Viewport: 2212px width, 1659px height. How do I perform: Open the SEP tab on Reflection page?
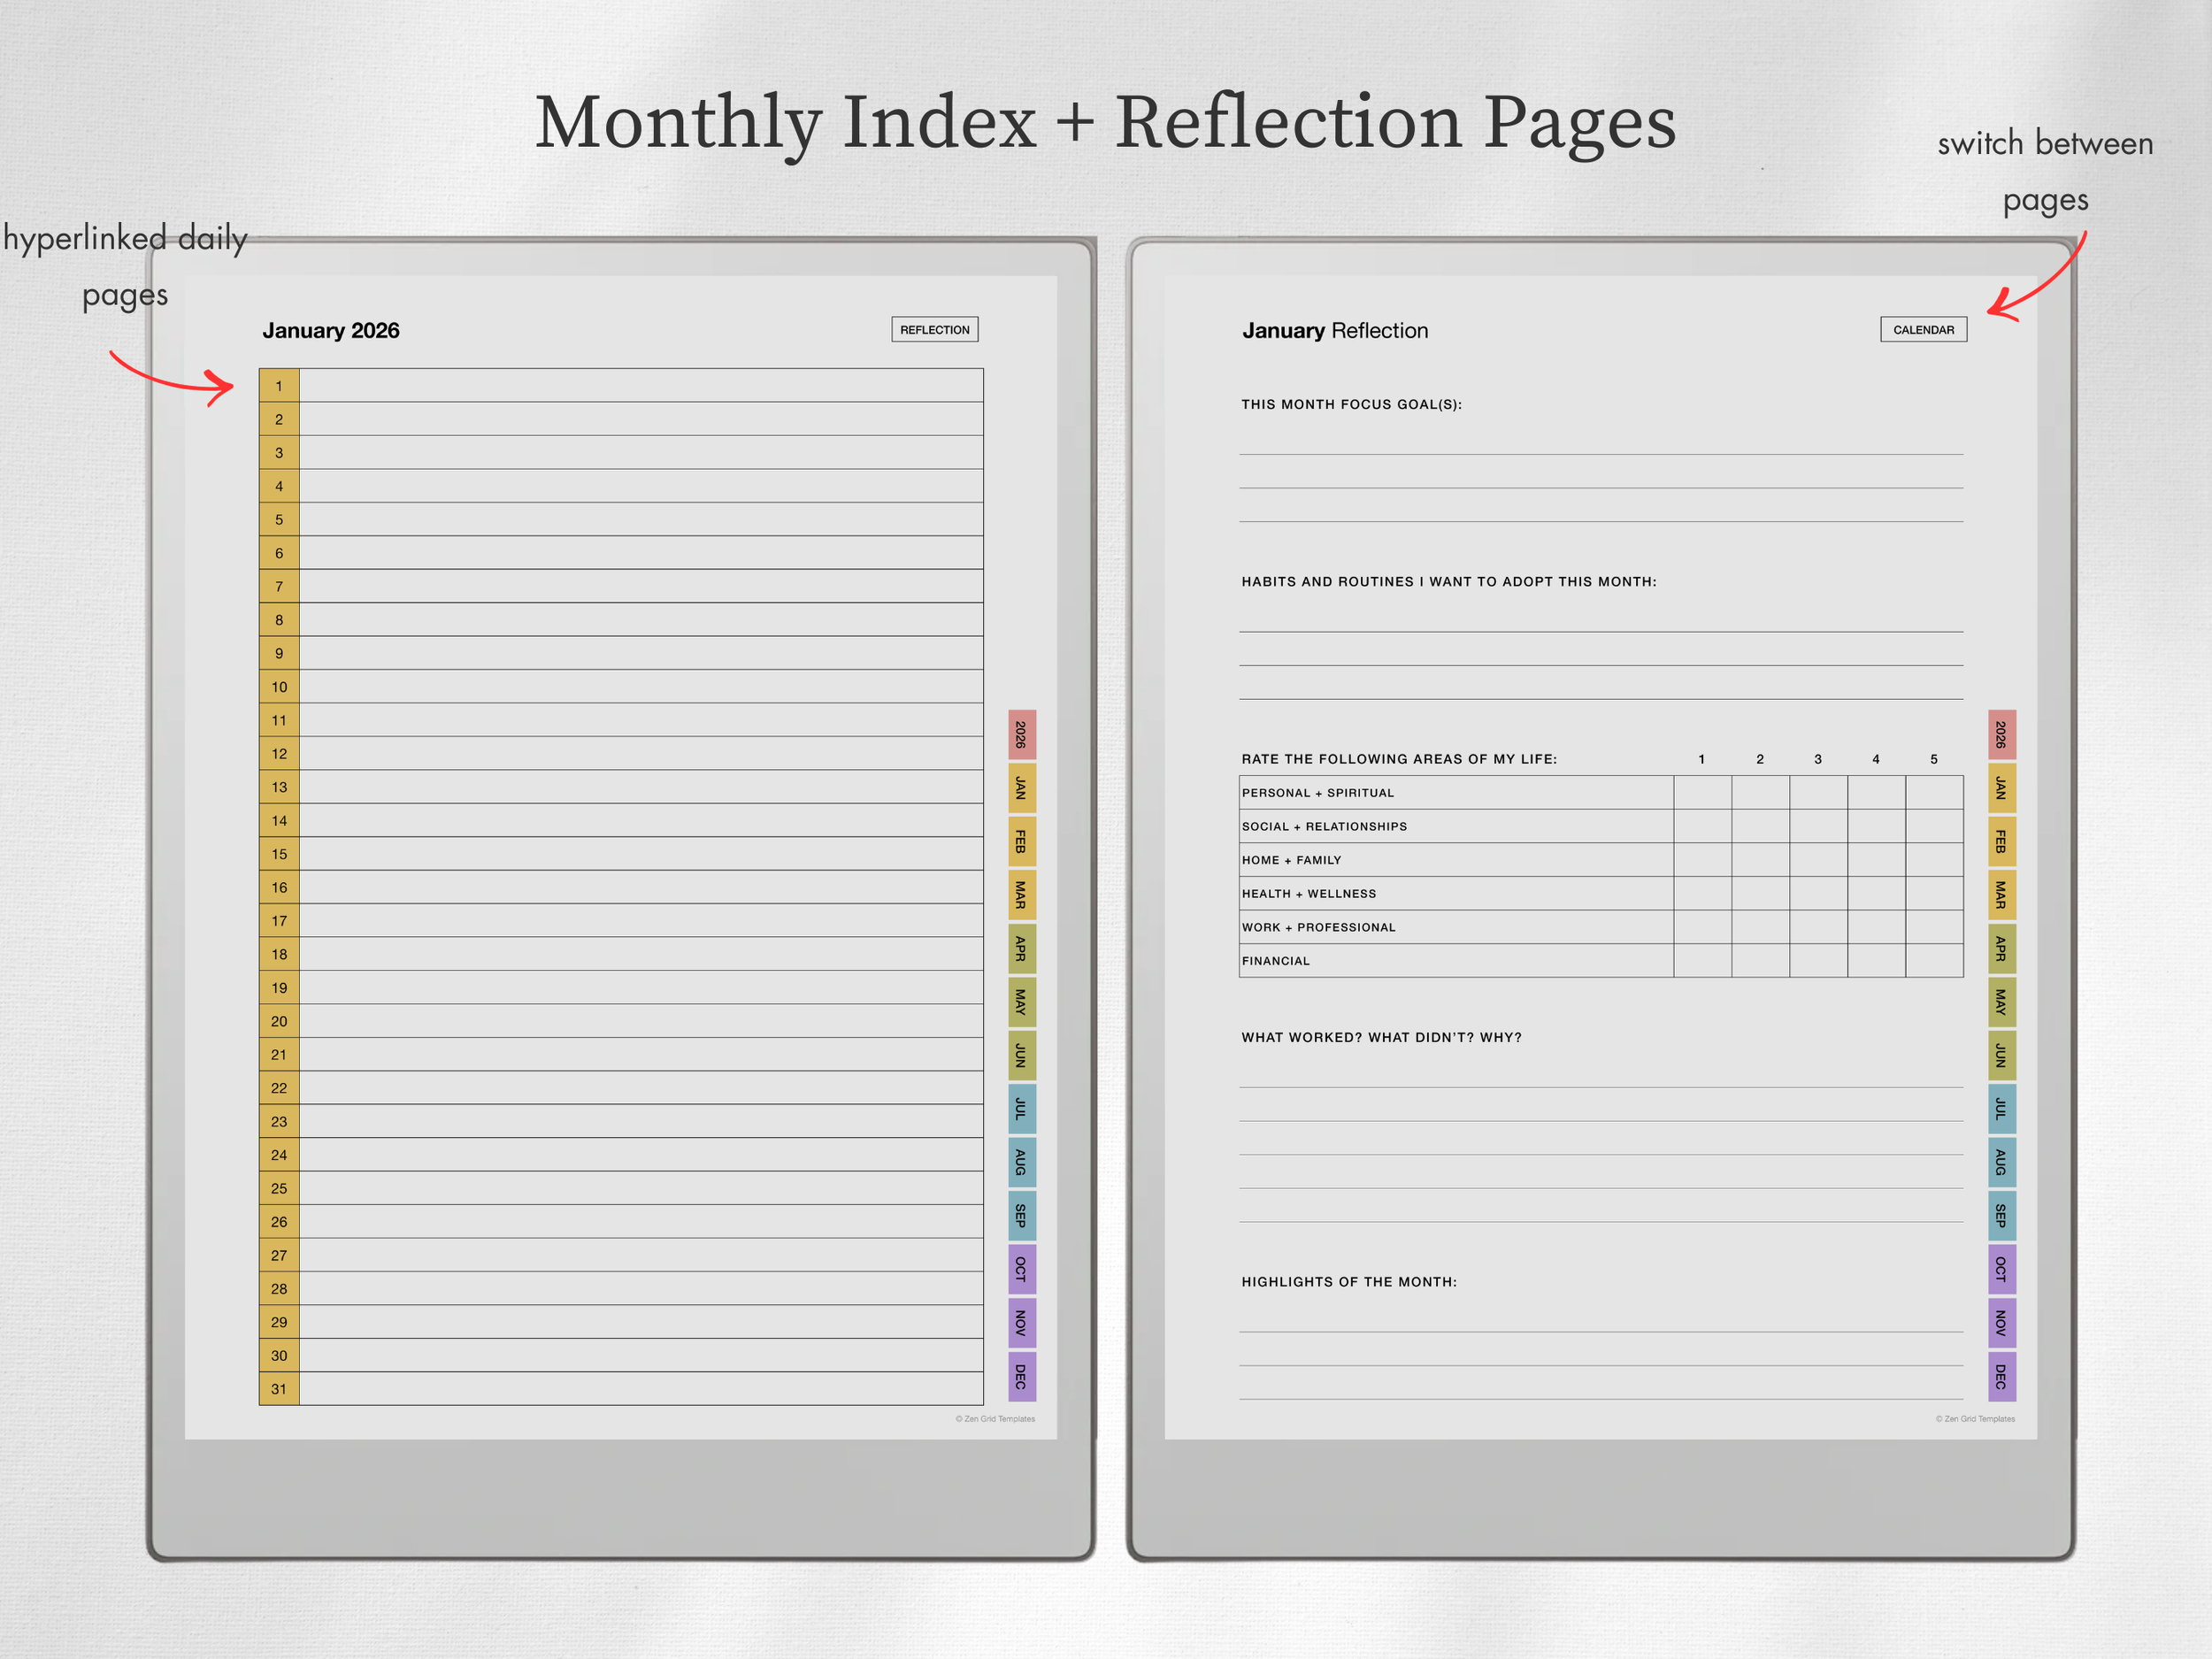point(2001,1216)
